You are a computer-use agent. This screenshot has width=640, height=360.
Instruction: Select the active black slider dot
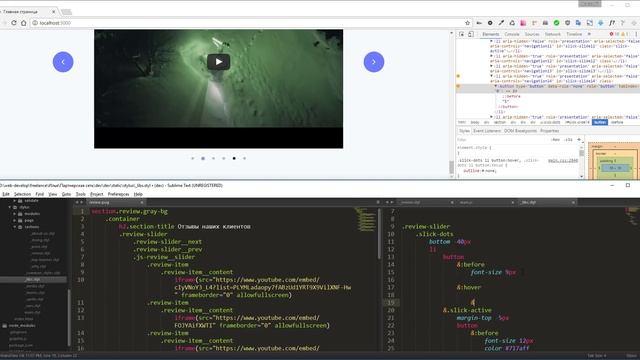tap(234, 158)
